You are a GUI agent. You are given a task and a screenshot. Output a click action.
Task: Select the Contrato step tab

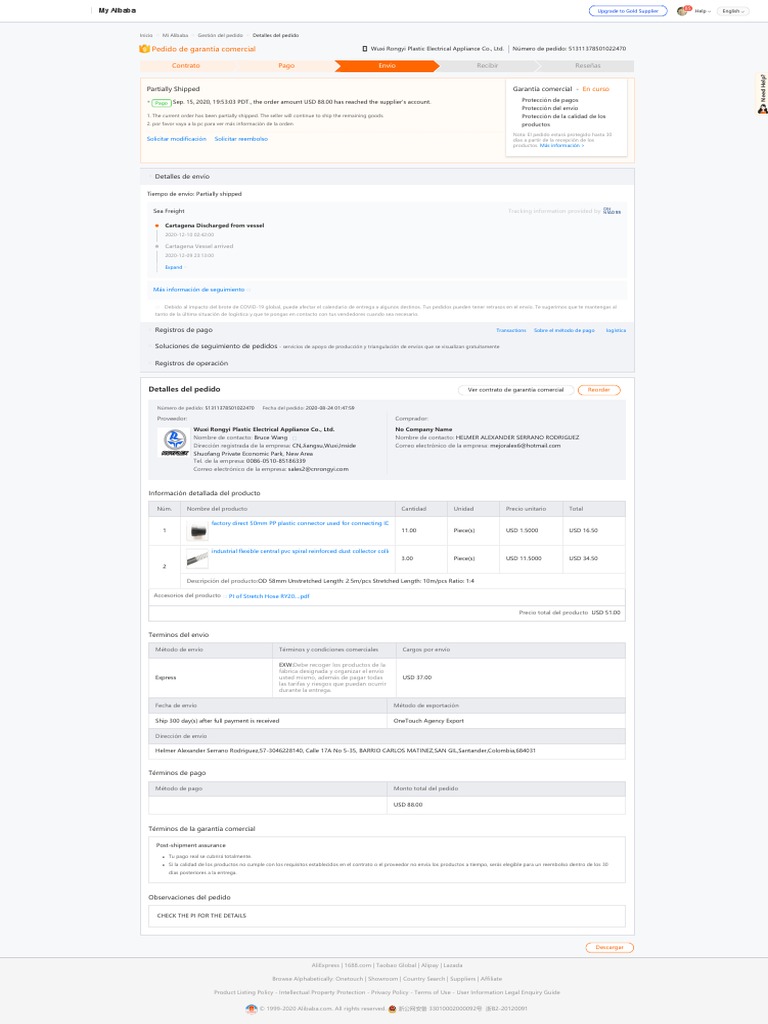point(186,66)
